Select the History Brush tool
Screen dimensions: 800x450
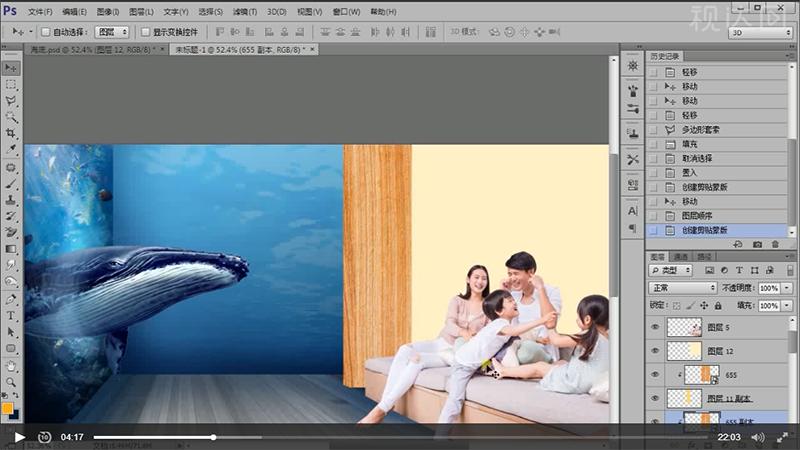[11, 216]
